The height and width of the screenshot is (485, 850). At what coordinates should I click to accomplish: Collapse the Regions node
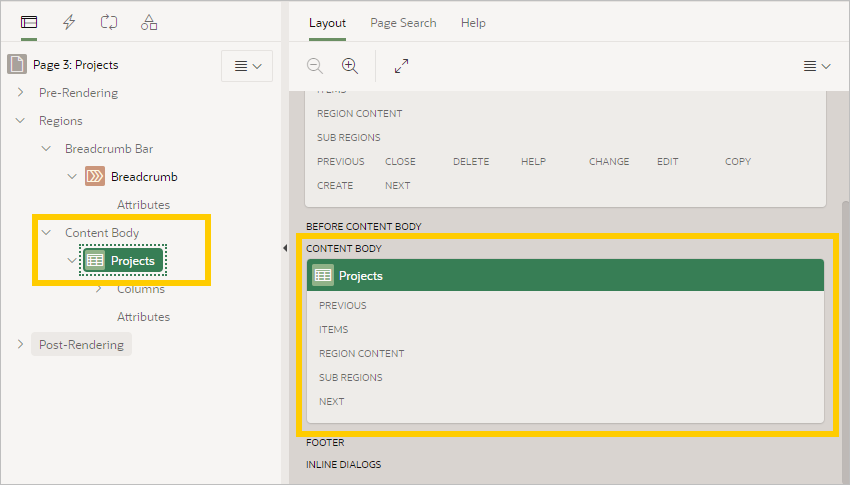tap(21, 120)
